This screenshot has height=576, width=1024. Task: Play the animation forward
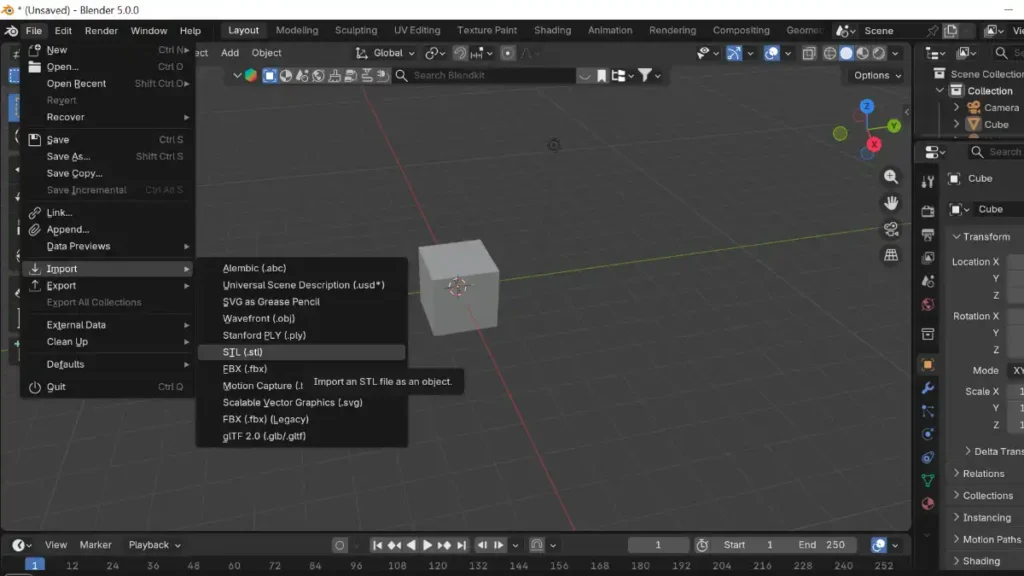tap(427, 545)
